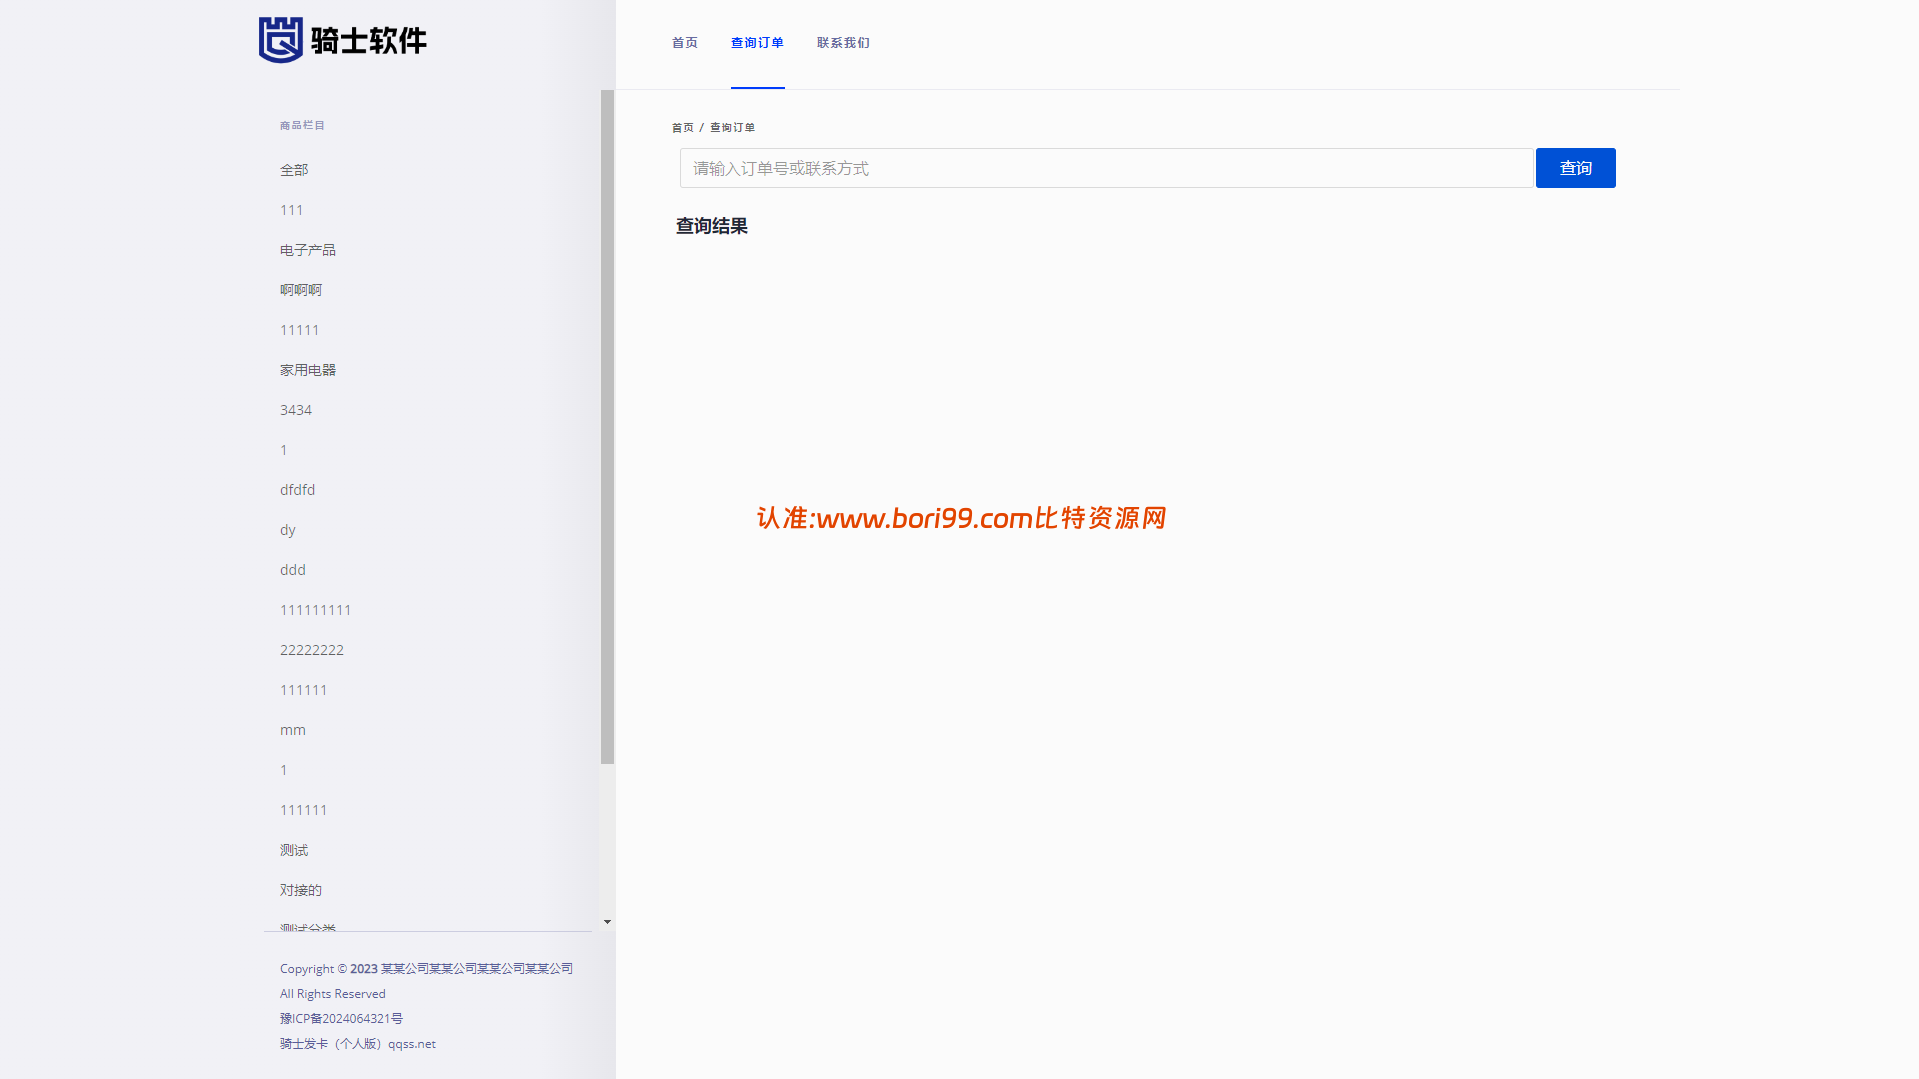
Task: Open the 豫ICP备2024064321号 footer link
Action: pyautogui.click(x=341, y=1018)
